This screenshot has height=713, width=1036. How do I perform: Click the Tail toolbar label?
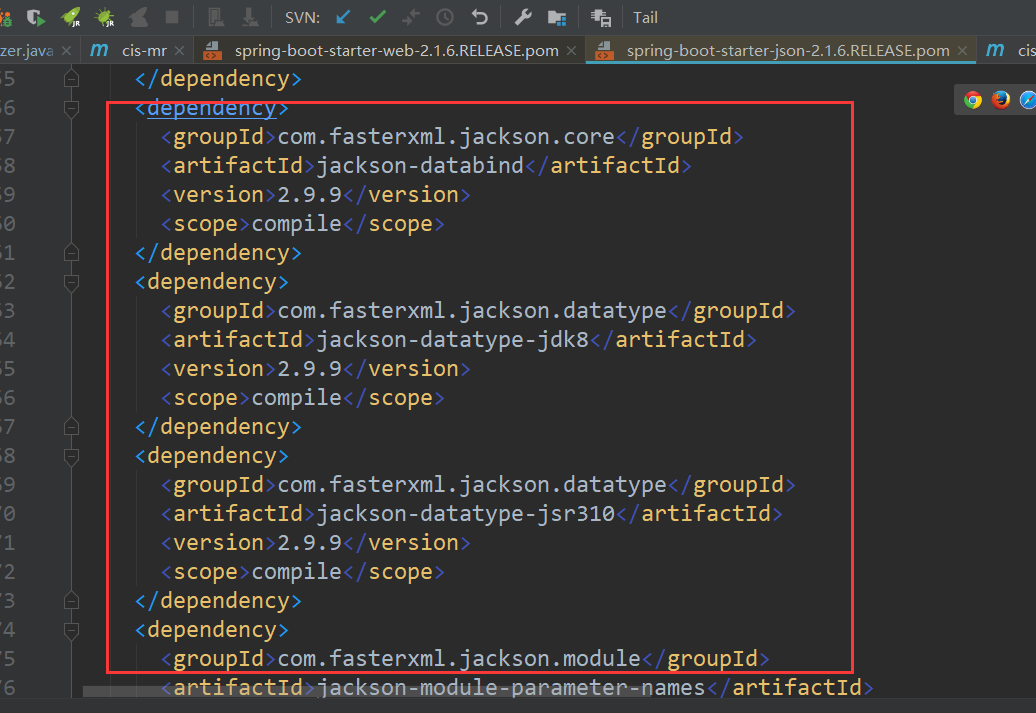(x=645, y=17)
